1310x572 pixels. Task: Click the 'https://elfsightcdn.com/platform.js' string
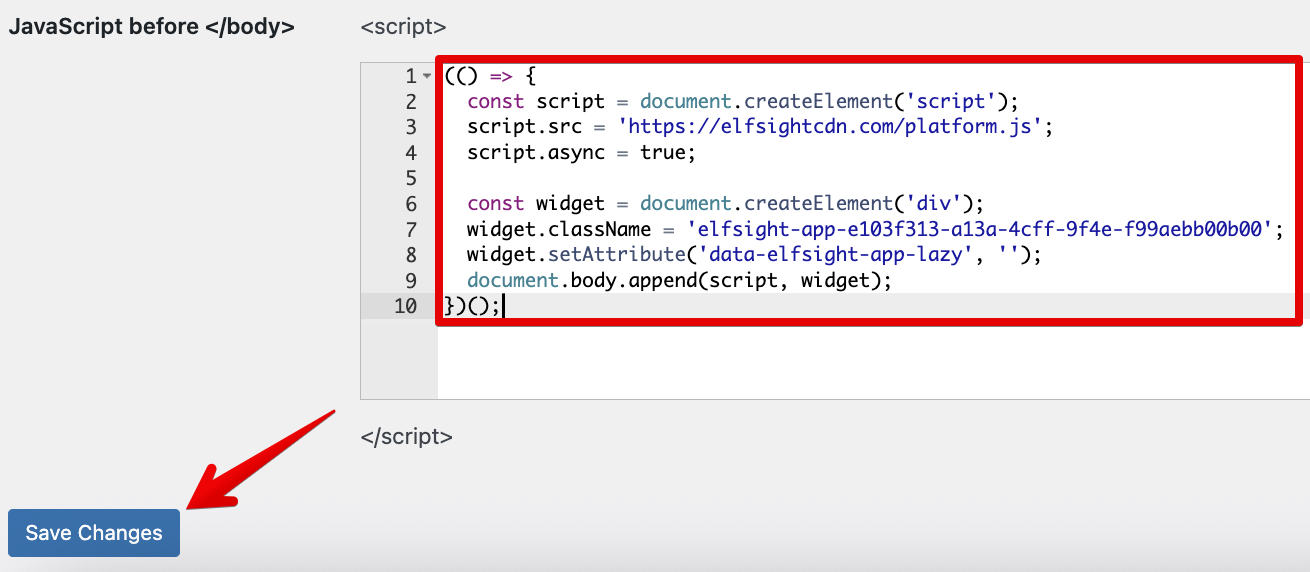point(831,127)
